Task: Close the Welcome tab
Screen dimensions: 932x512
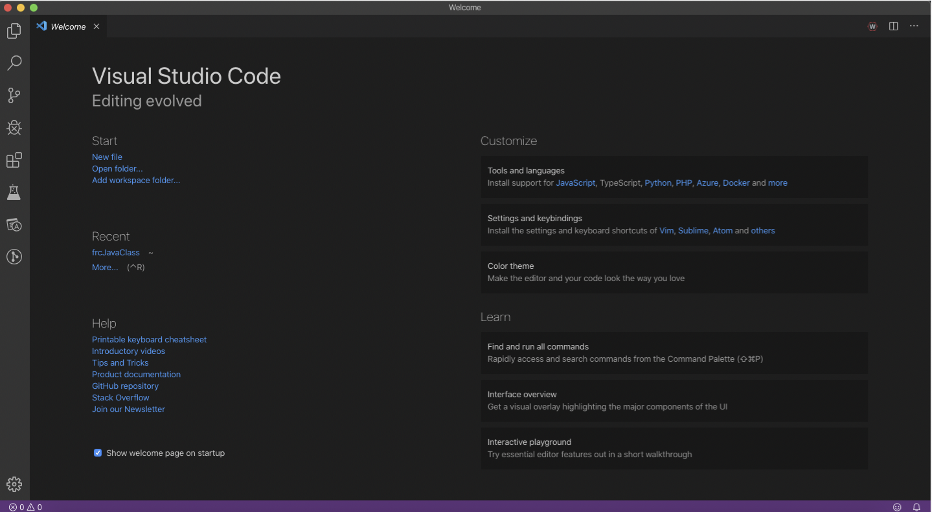Action: pos(96,26)
